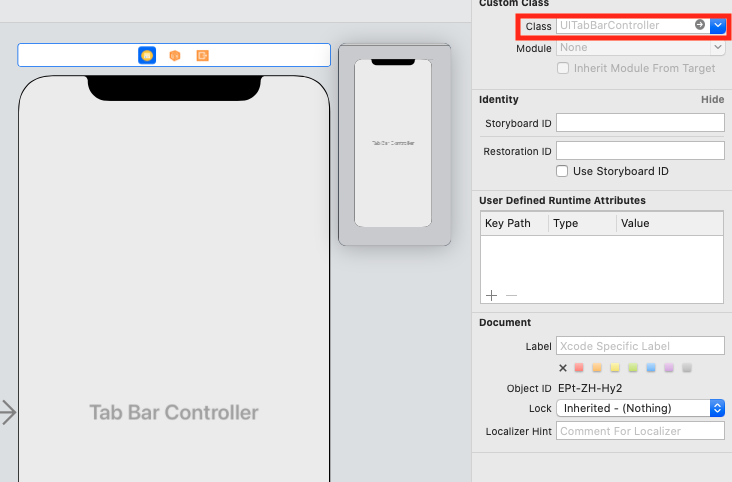
Task: Select the small Tab Bar Controller thumbnail
Action: click(x=394, y=144)
